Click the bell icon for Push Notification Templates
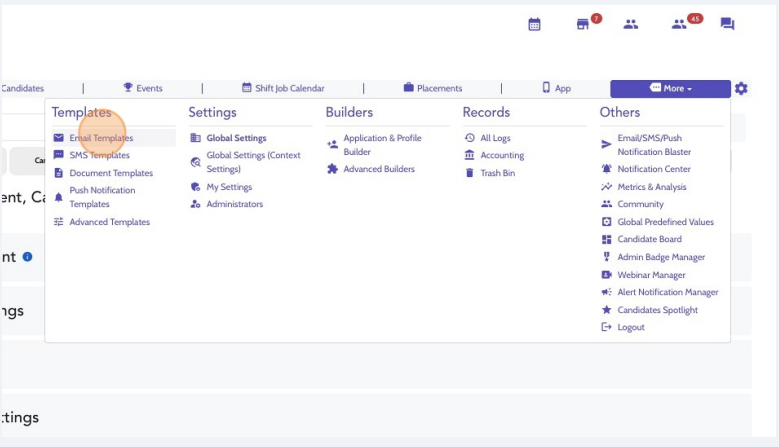This screenshot has height=447, width=779. point(59,197)
